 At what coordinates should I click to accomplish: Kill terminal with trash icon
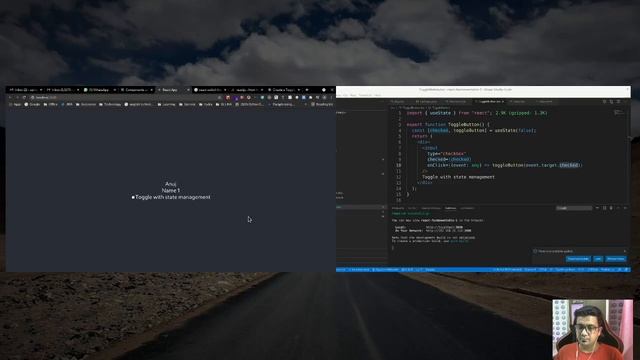(611, 208)
